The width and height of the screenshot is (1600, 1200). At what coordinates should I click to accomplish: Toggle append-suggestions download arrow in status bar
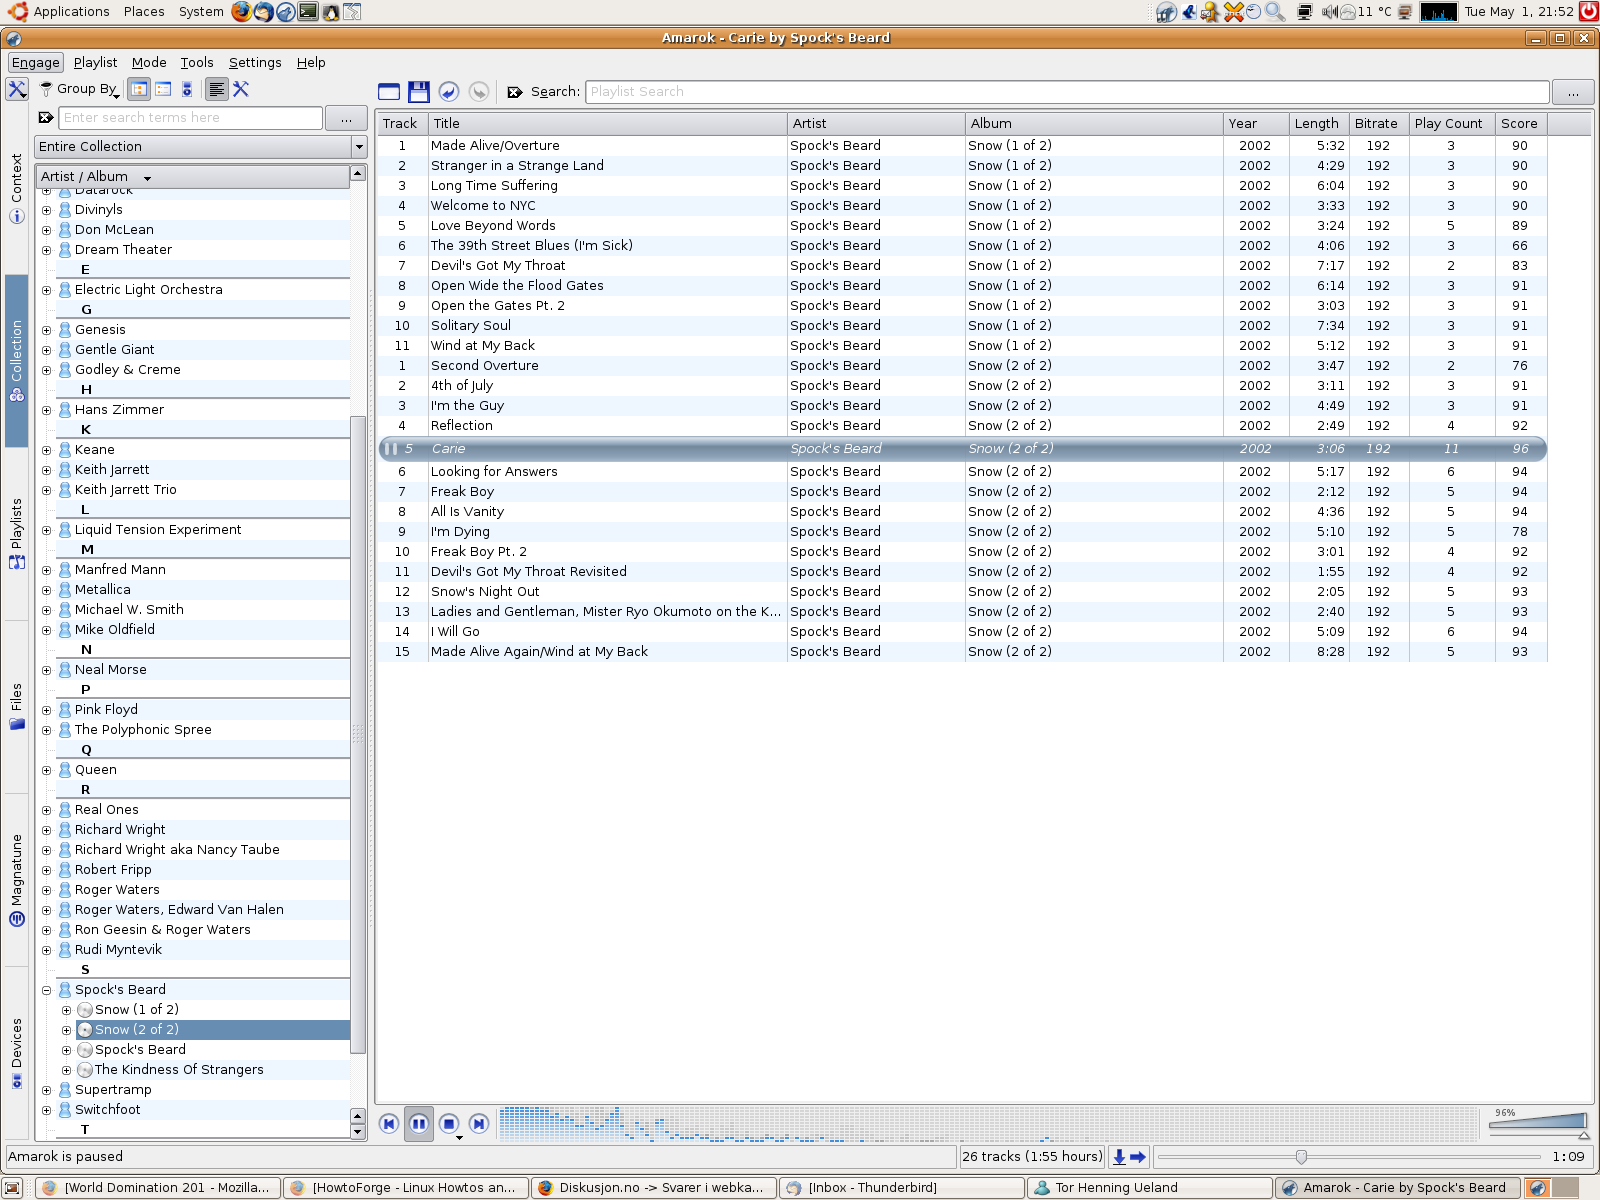coord(1119,1157)
